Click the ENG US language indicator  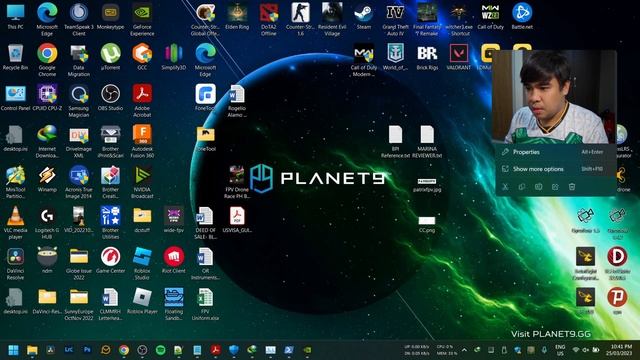click(x=560, y=350)
